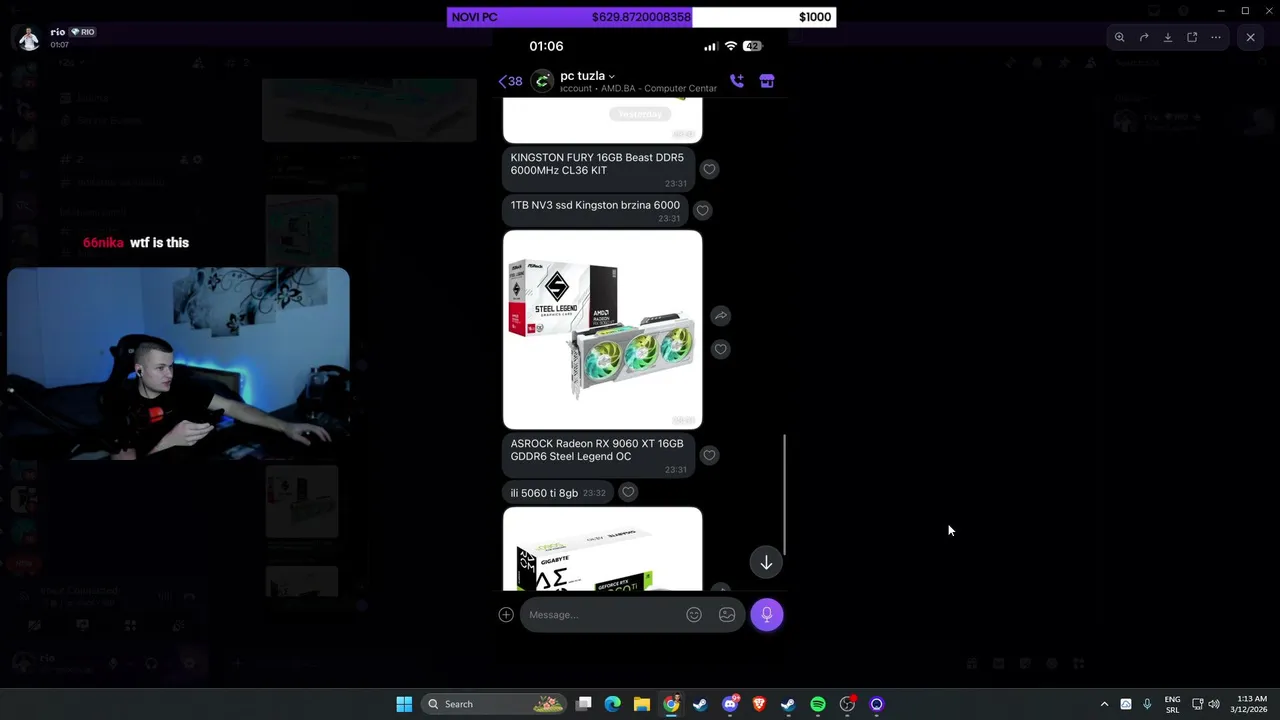Viewport: 1280px width, 720px height.
Task: Like the ASROCK Radeon RX 9060 XT message
Action: coord(709,455)
